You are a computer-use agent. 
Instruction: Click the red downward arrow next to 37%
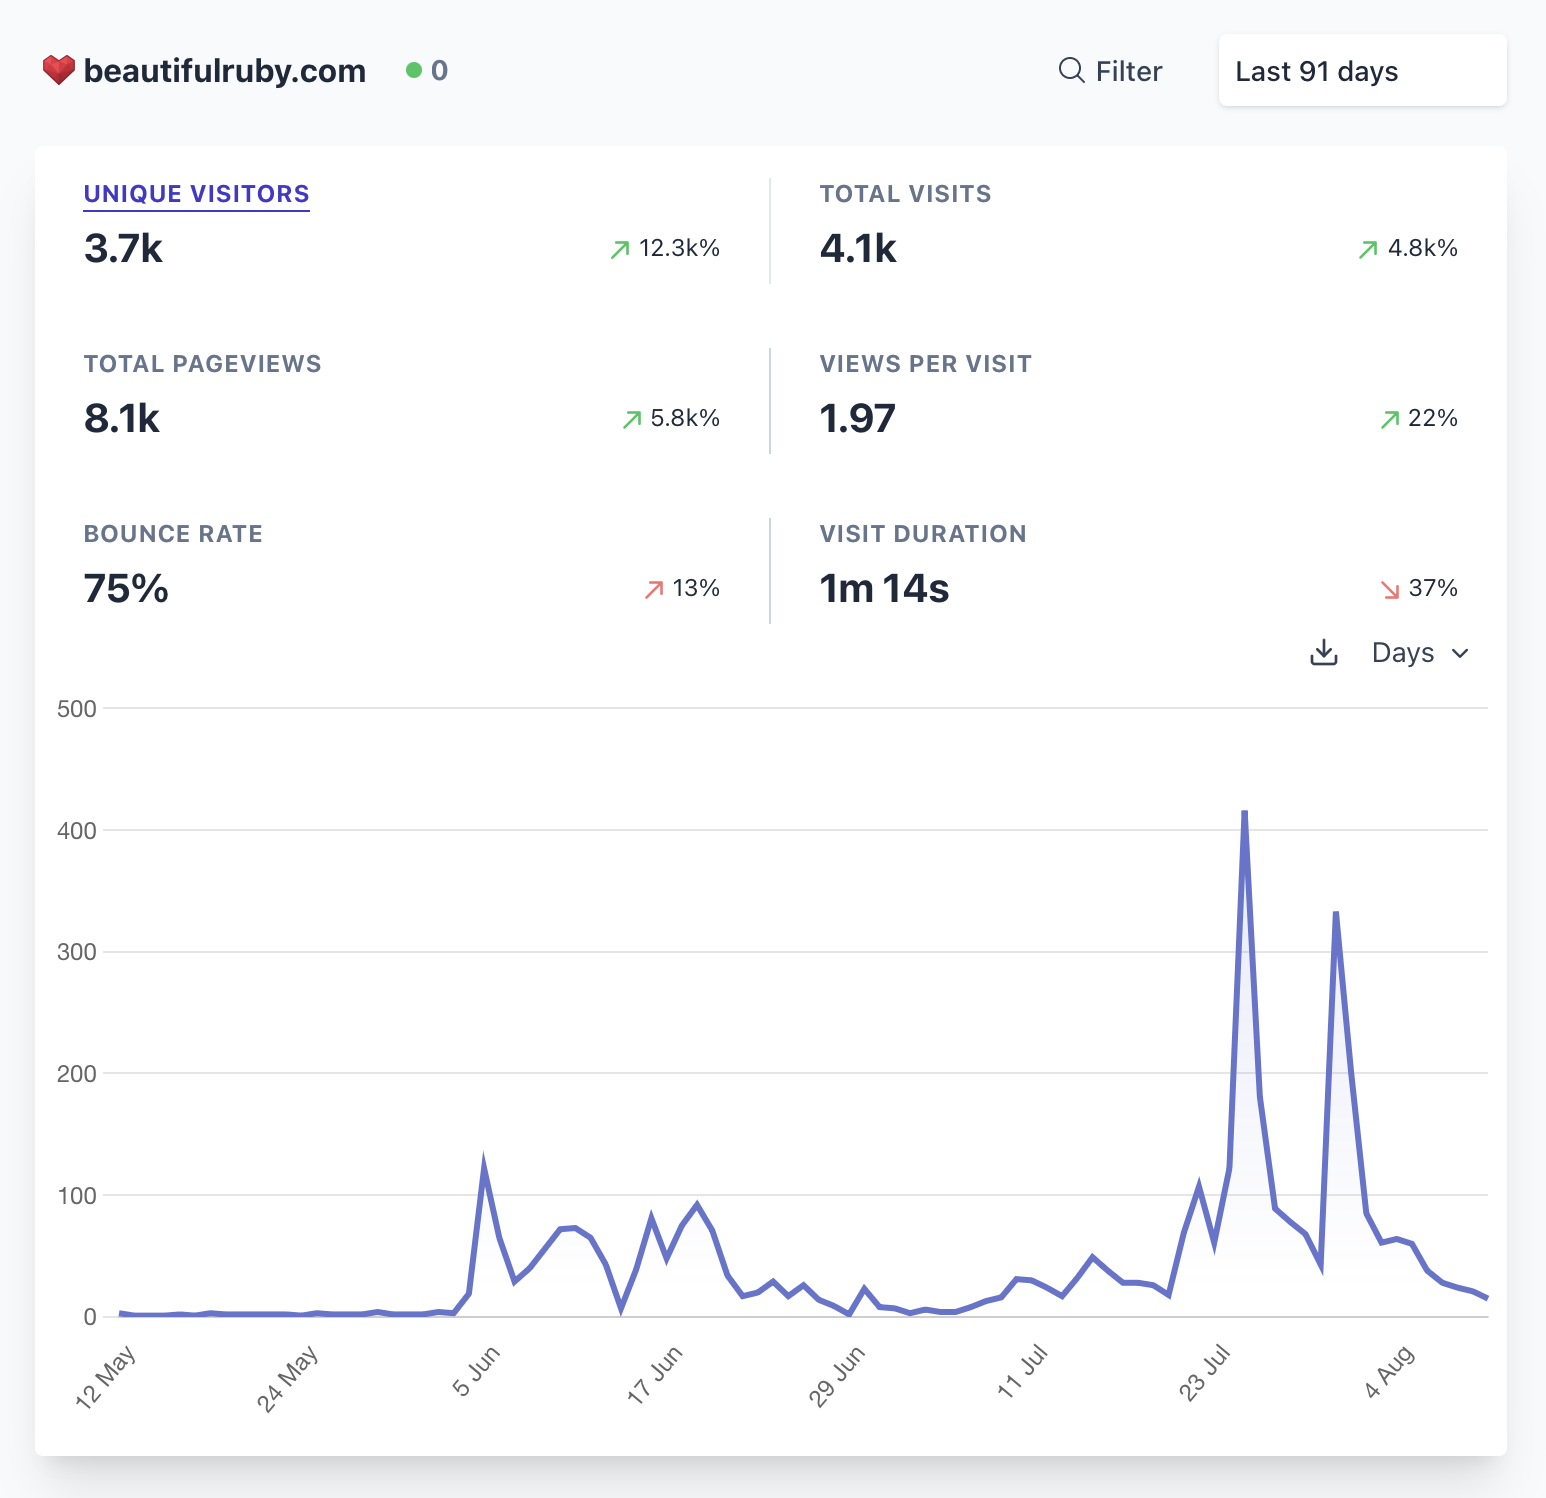click(1390, 589)
